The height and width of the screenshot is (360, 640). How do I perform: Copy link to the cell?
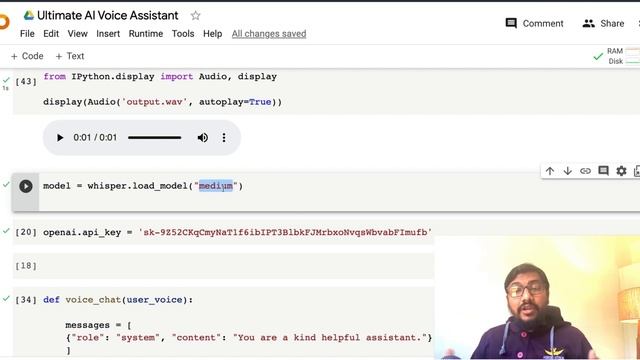585,171
